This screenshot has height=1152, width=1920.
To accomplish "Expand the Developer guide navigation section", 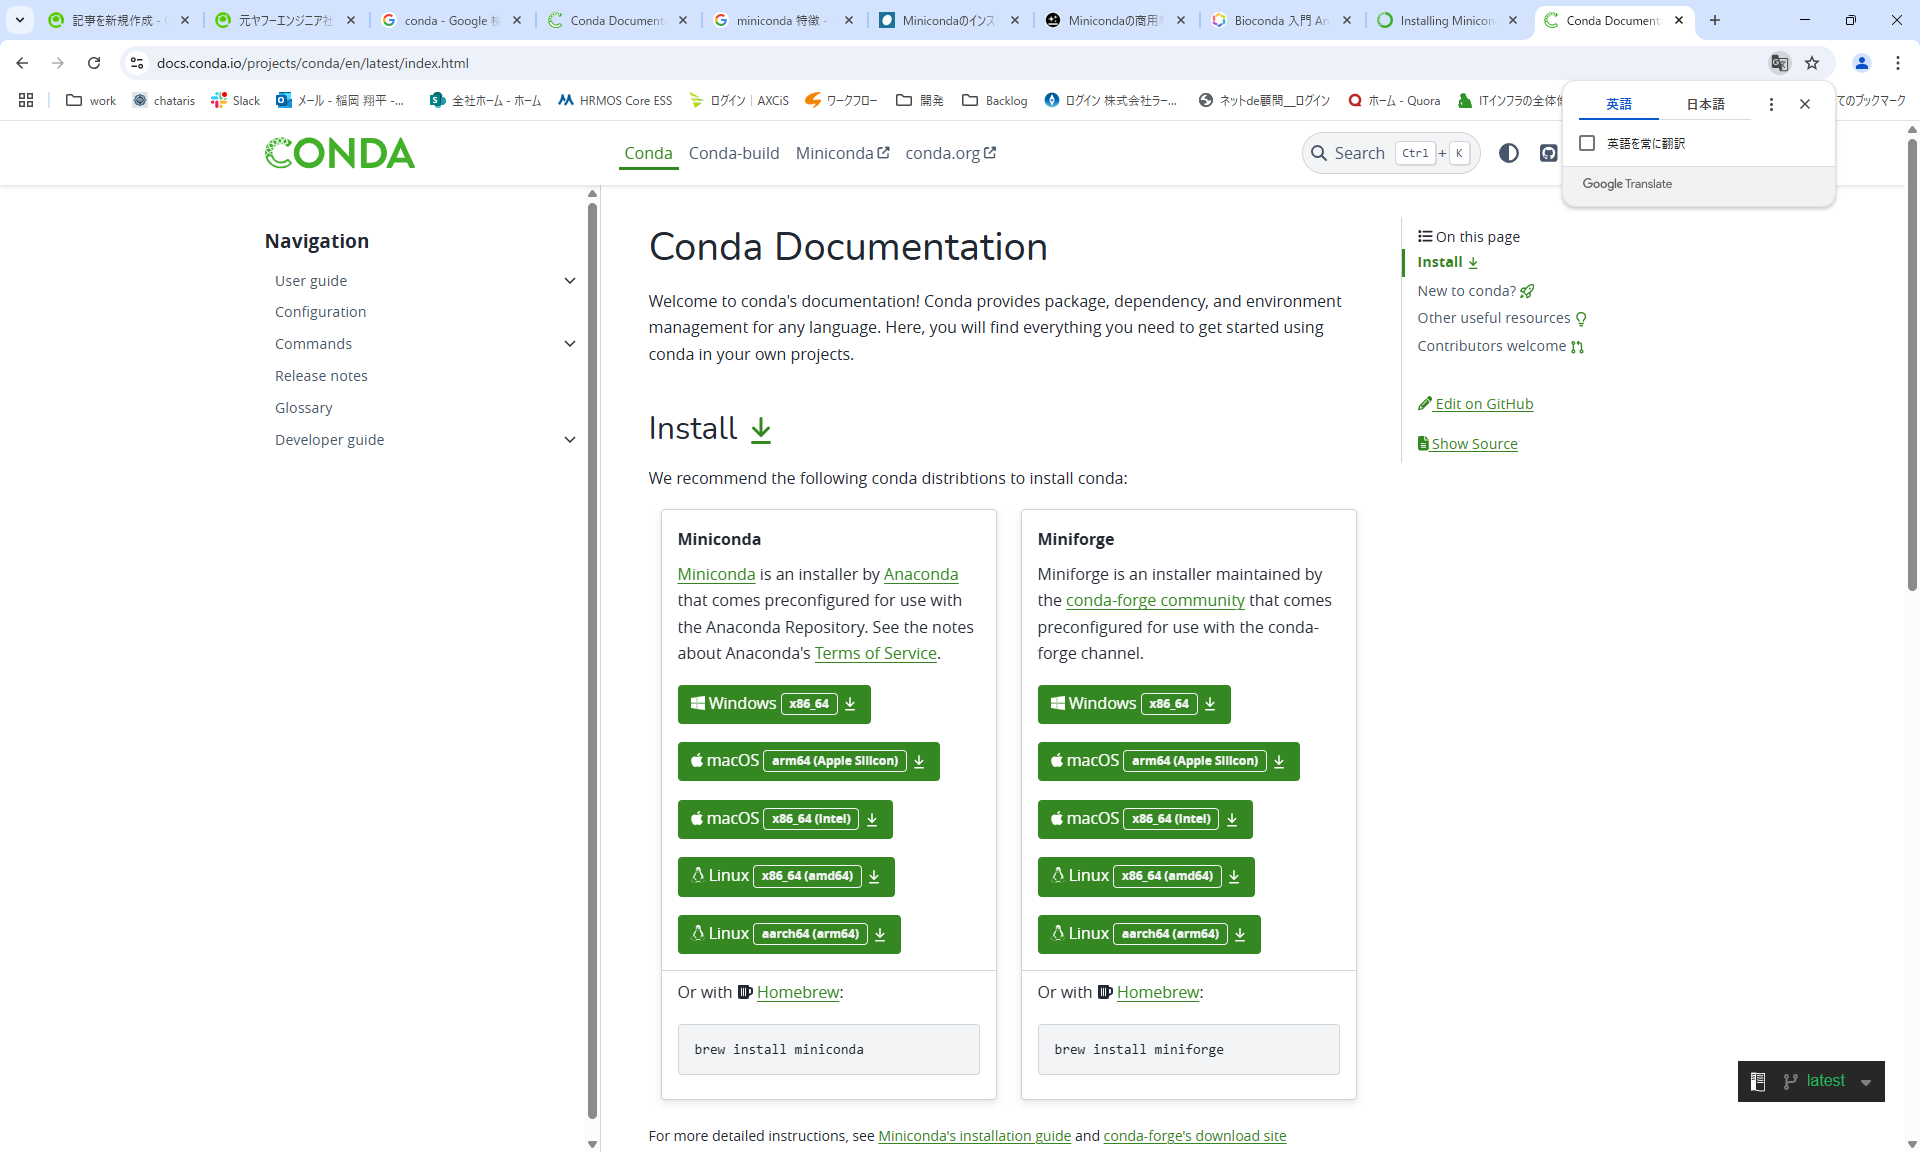I will 570,440.
